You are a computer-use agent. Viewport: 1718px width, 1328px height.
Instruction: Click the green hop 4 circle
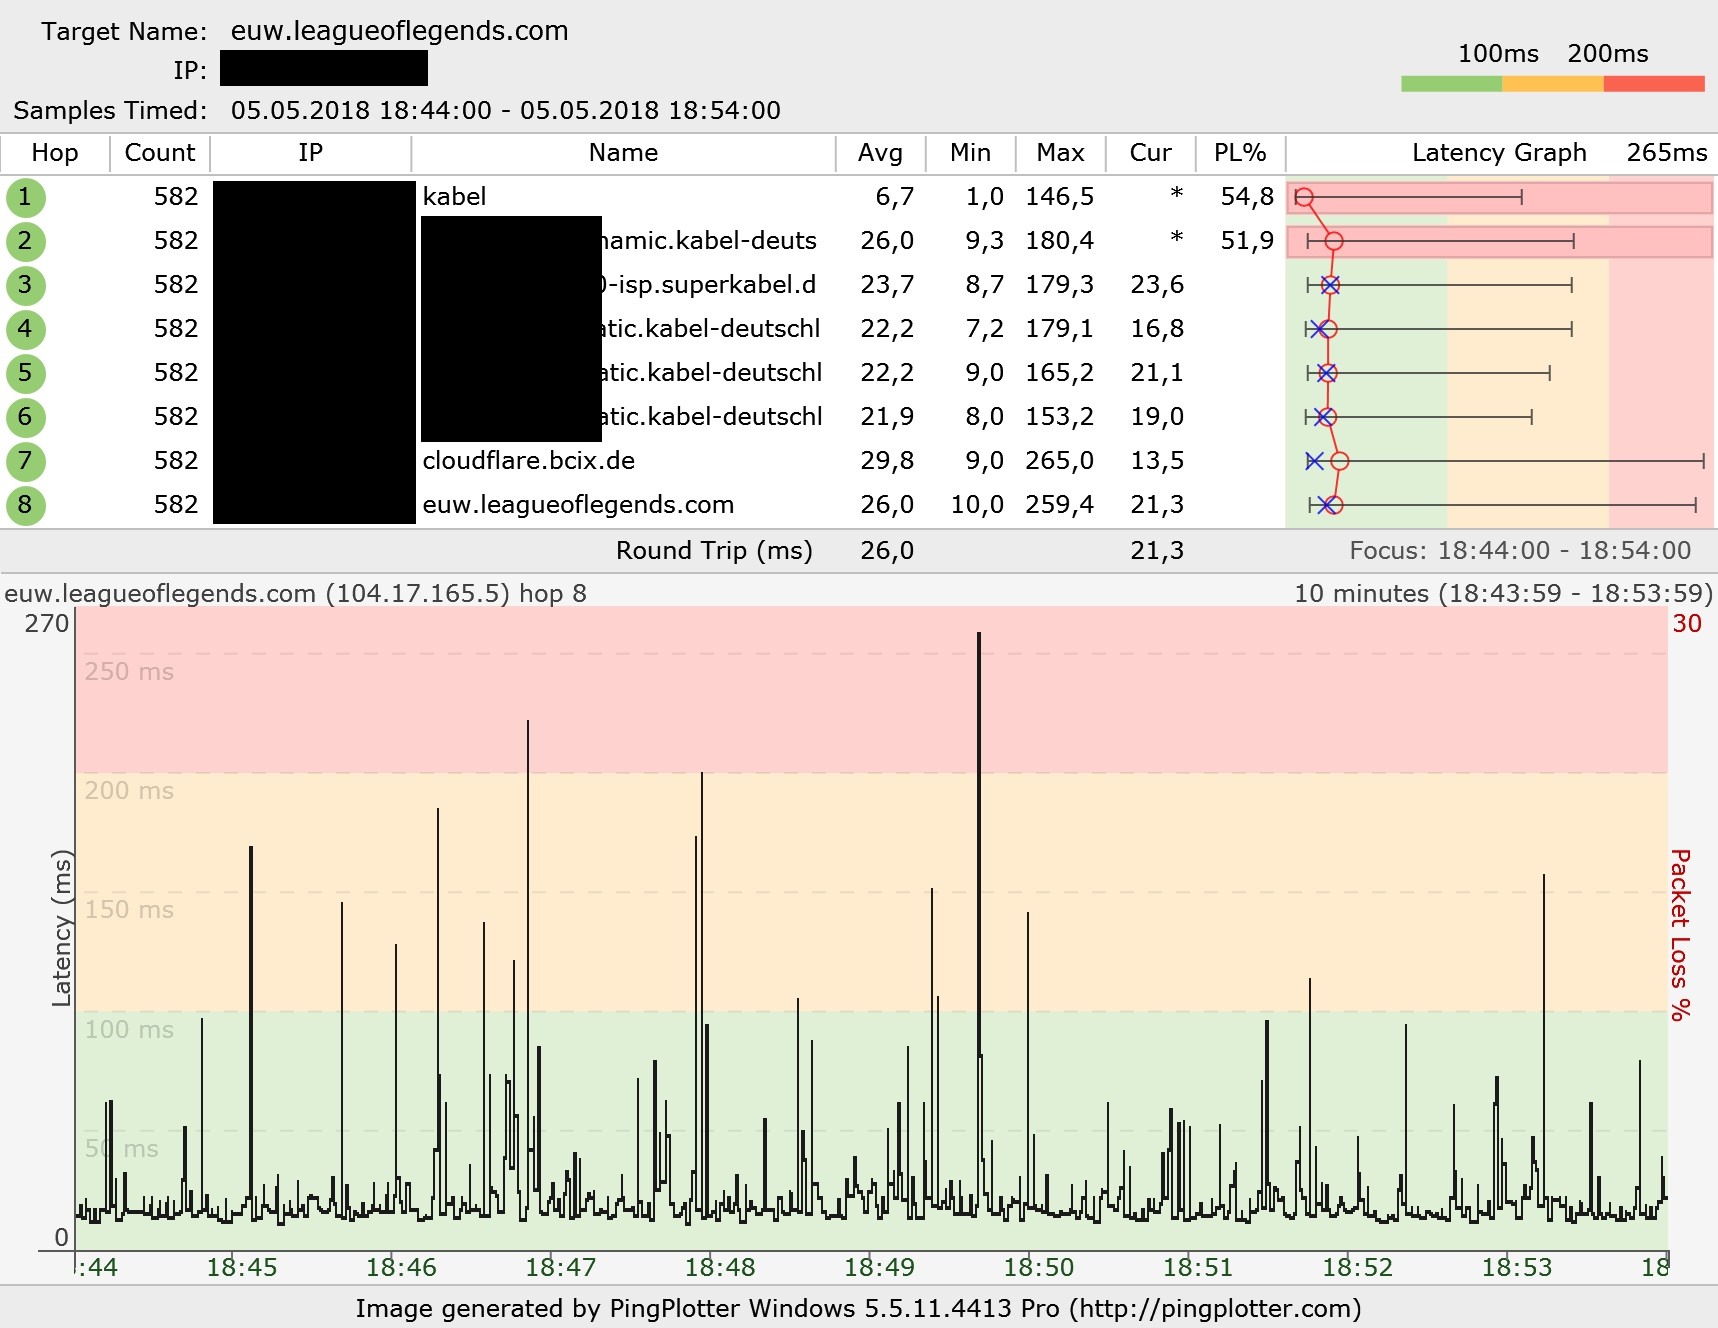point(25,329)
